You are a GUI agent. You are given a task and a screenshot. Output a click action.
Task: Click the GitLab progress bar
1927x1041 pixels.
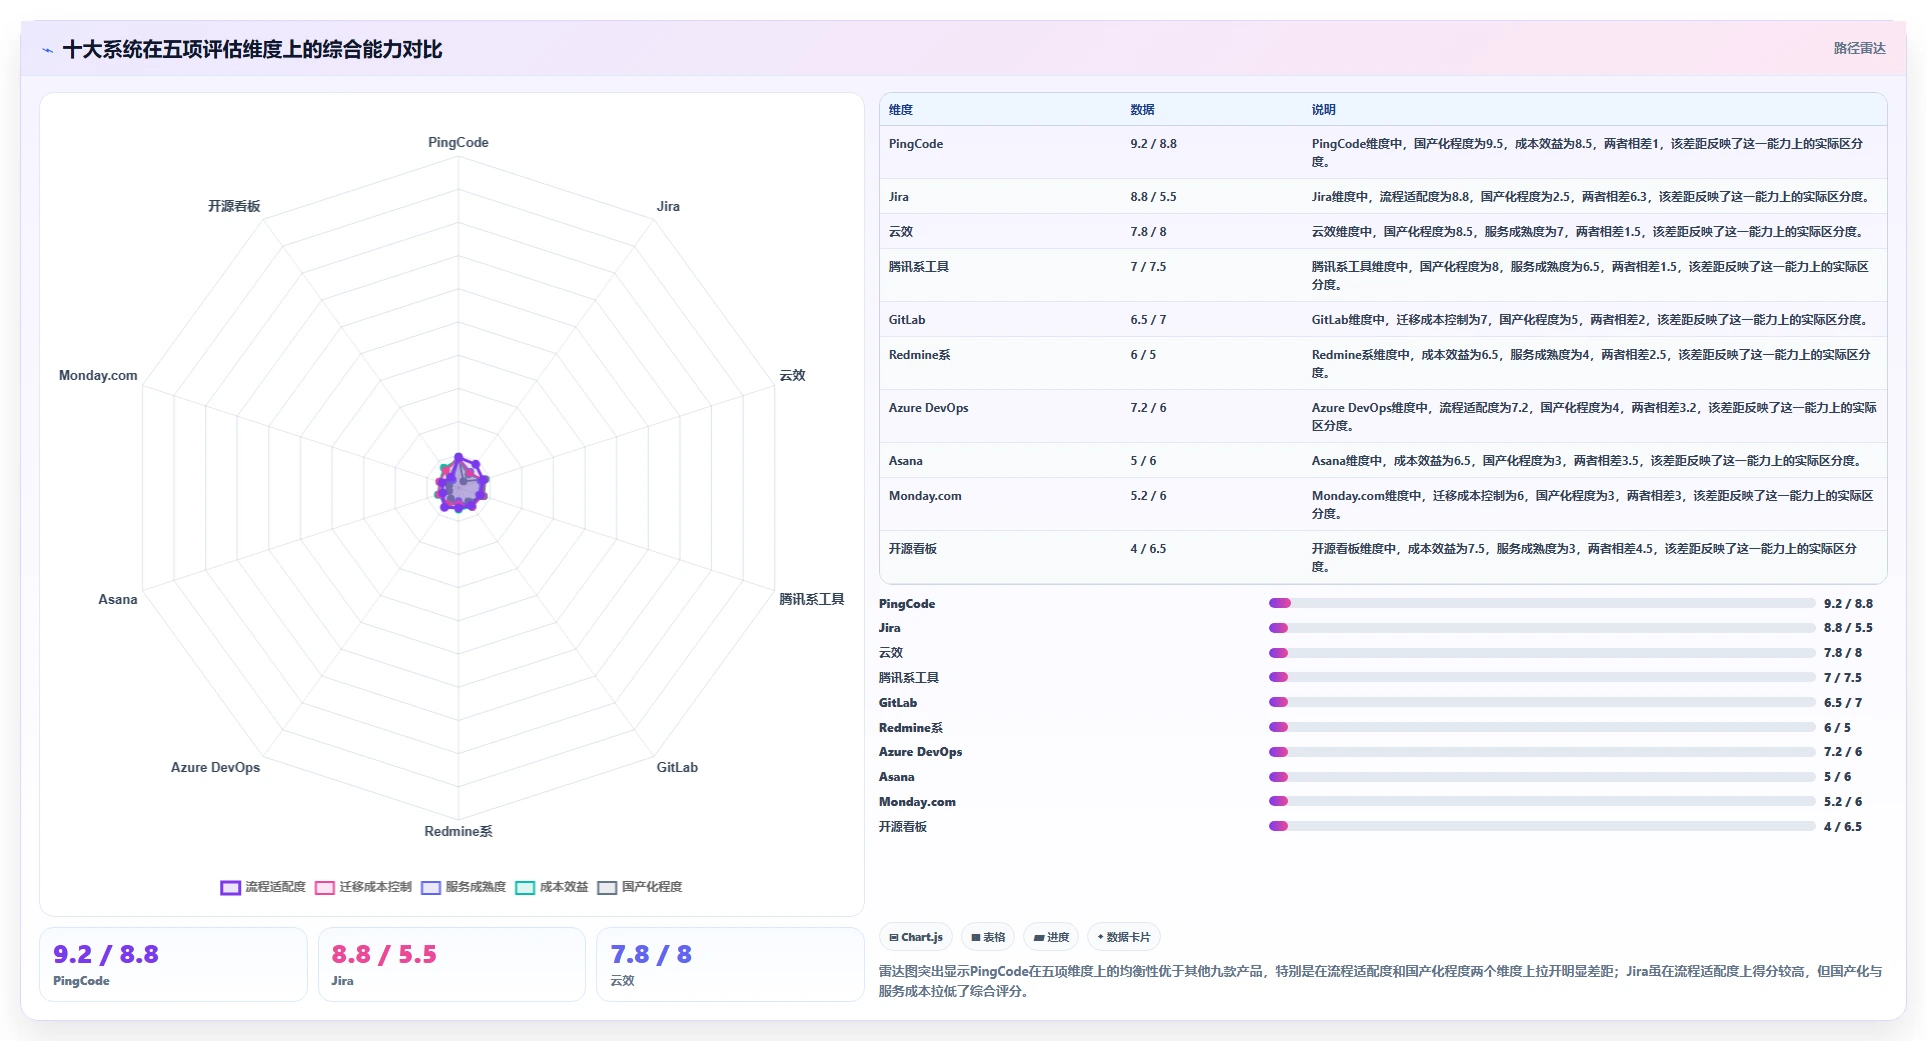click(1542, 702)
